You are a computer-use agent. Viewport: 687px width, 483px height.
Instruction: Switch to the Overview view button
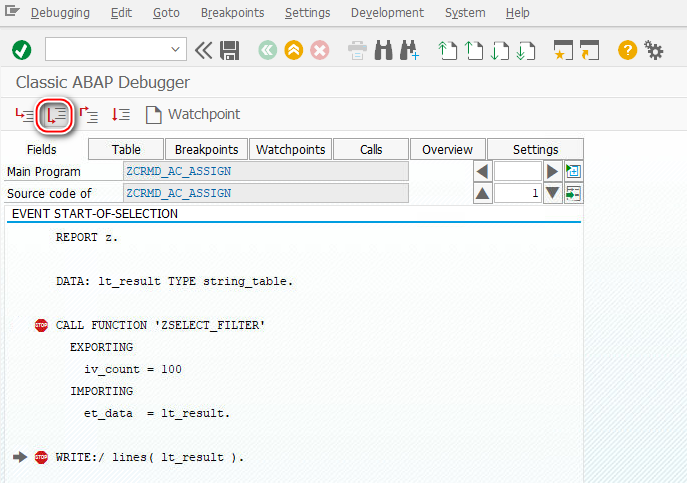coord(447,149)
